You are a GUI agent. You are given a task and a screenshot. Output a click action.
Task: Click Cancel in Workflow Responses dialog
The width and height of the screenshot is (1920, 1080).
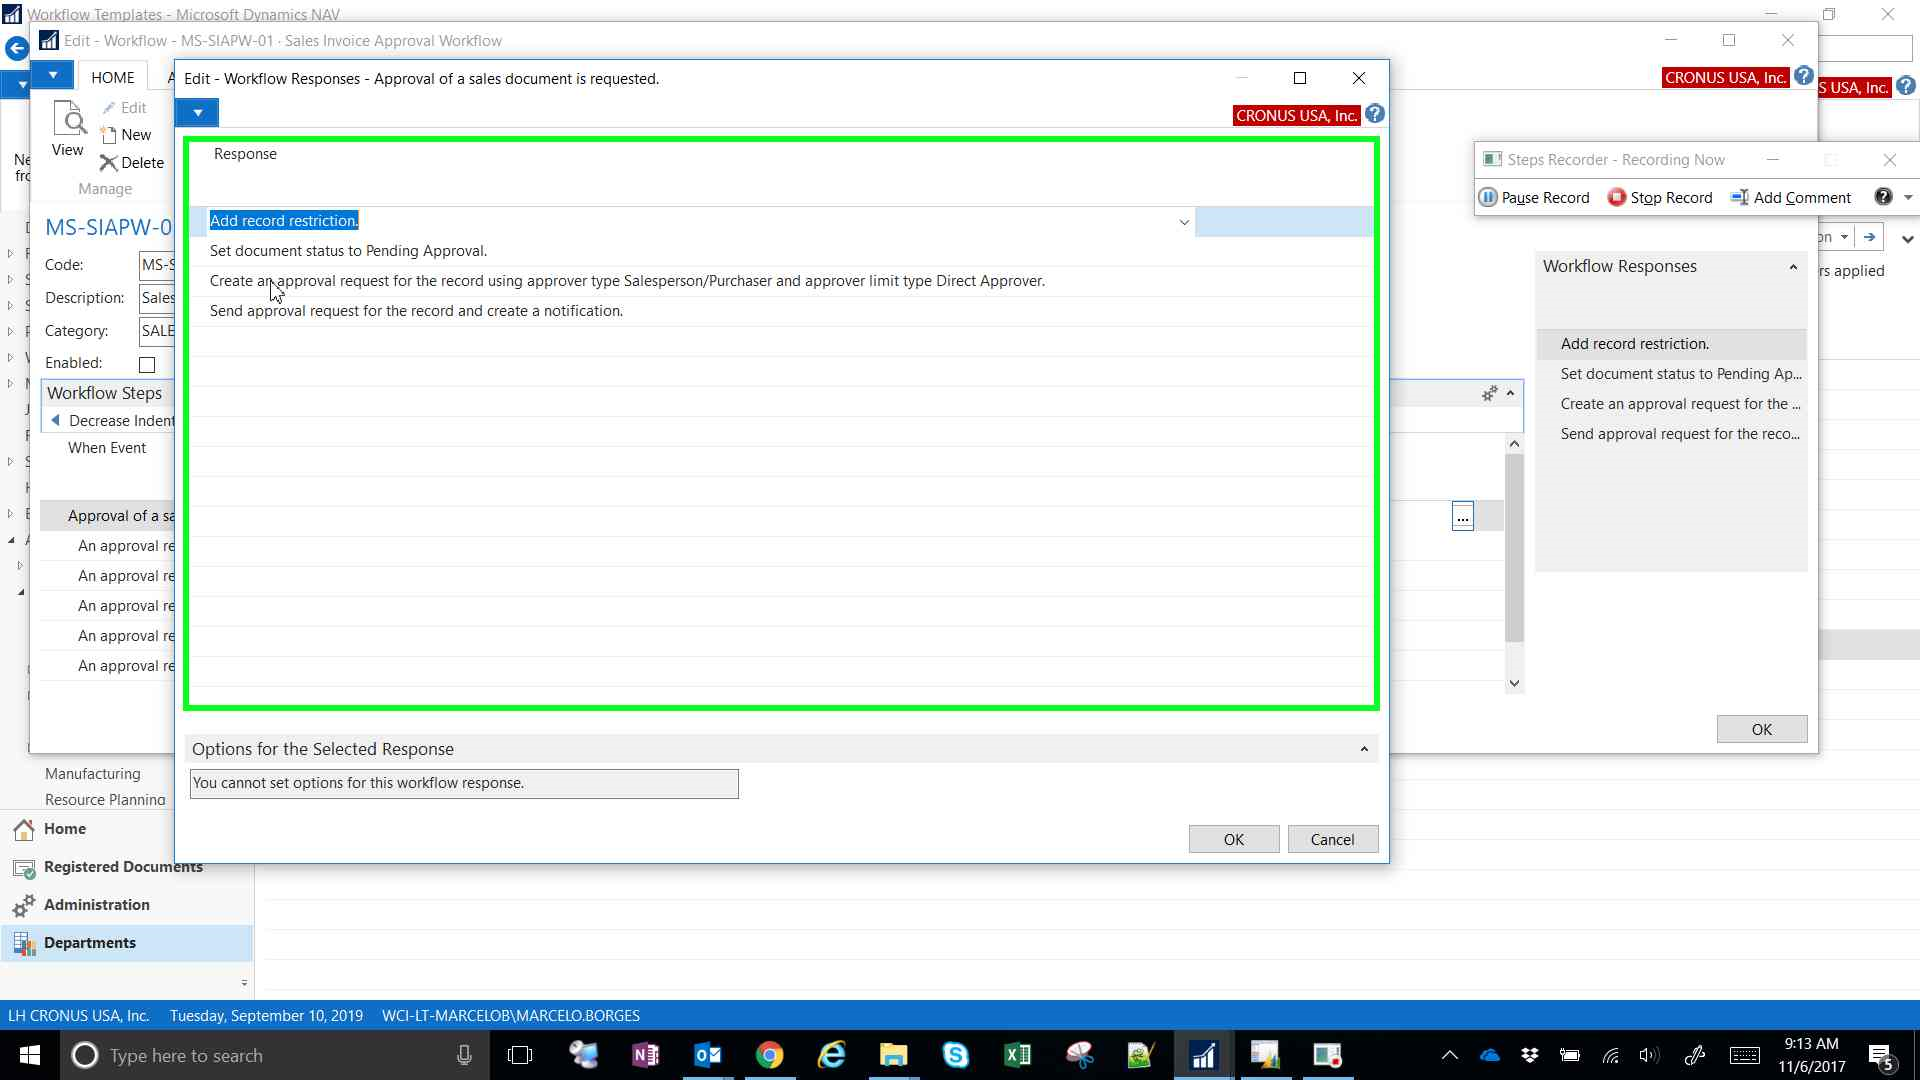tap(1332, 840)
